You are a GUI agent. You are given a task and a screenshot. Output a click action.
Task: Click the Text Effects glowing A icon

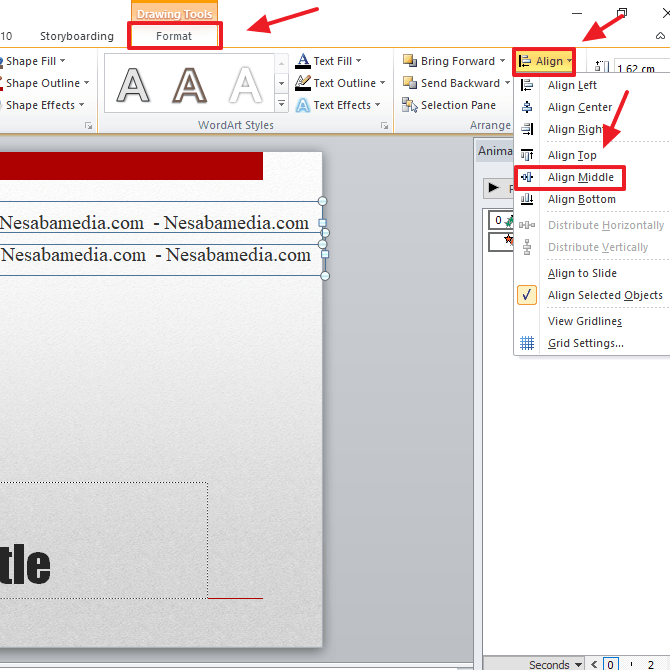pos(303,105)
